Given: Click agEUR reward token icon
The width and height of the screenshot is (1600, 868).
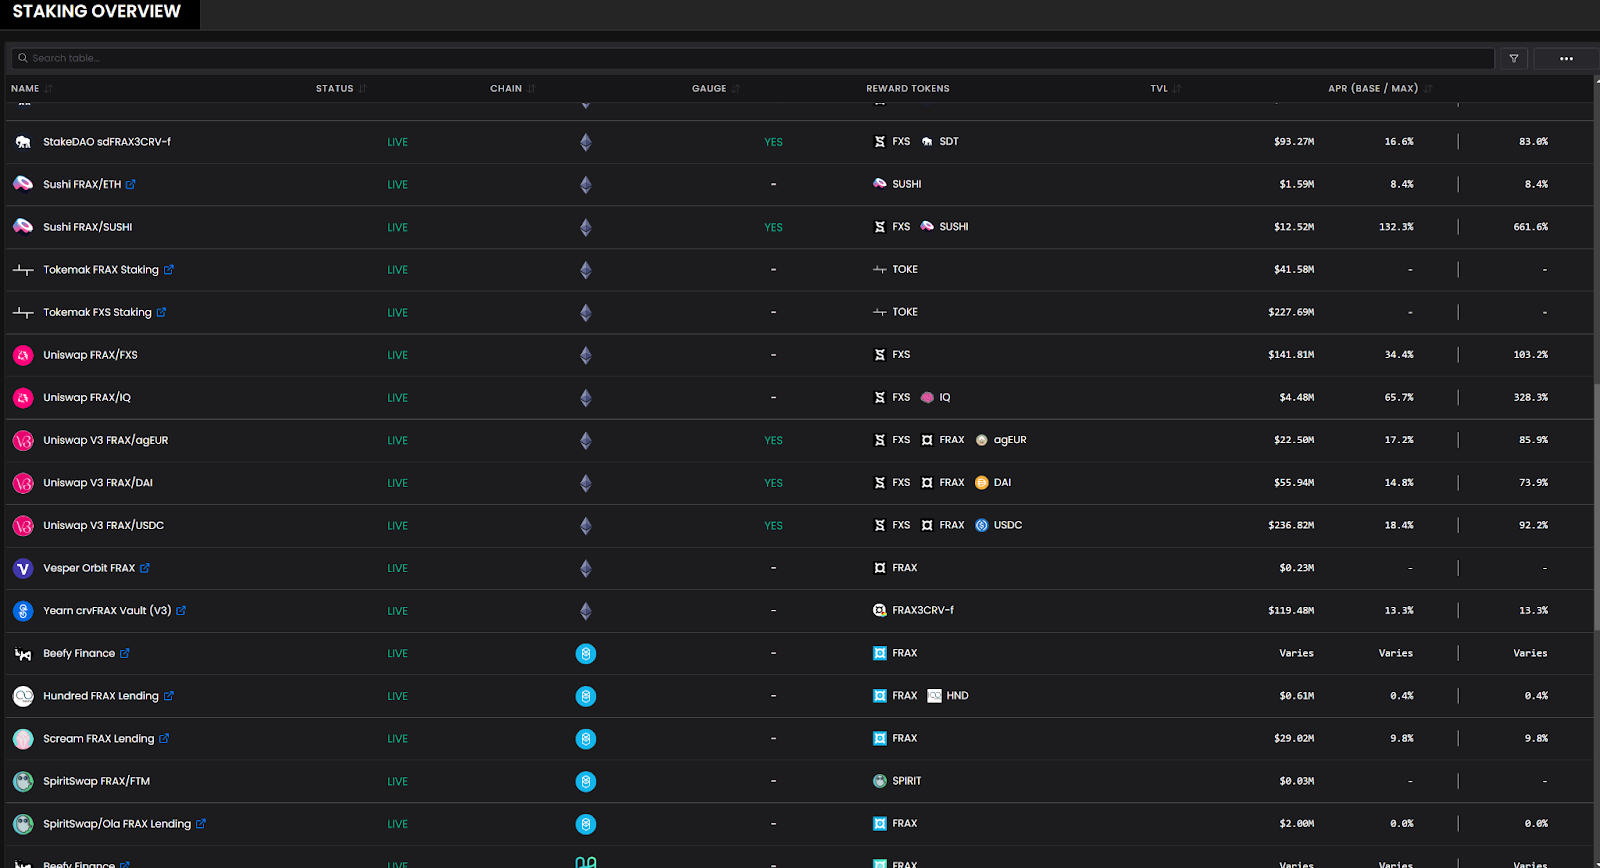Looking at the screenshot, I should tap(981, 440).
